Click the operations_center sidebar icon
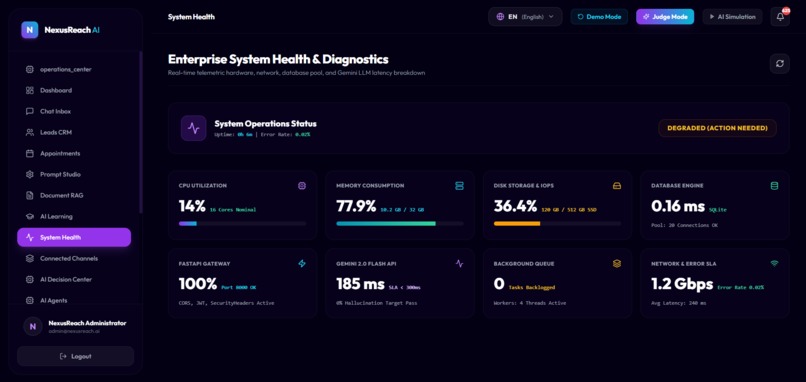 [30, 69]
